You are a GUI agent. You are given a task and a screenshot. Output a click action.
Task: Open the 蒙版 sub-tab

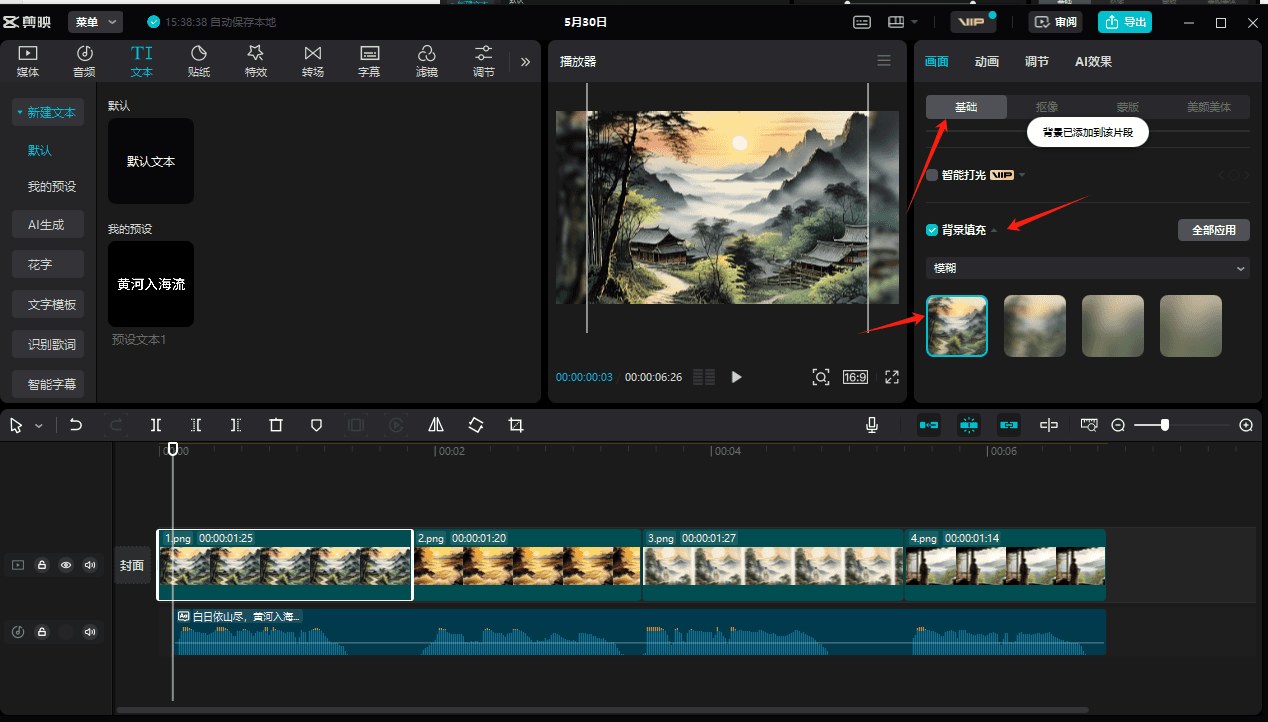[x=1128, y=107]
